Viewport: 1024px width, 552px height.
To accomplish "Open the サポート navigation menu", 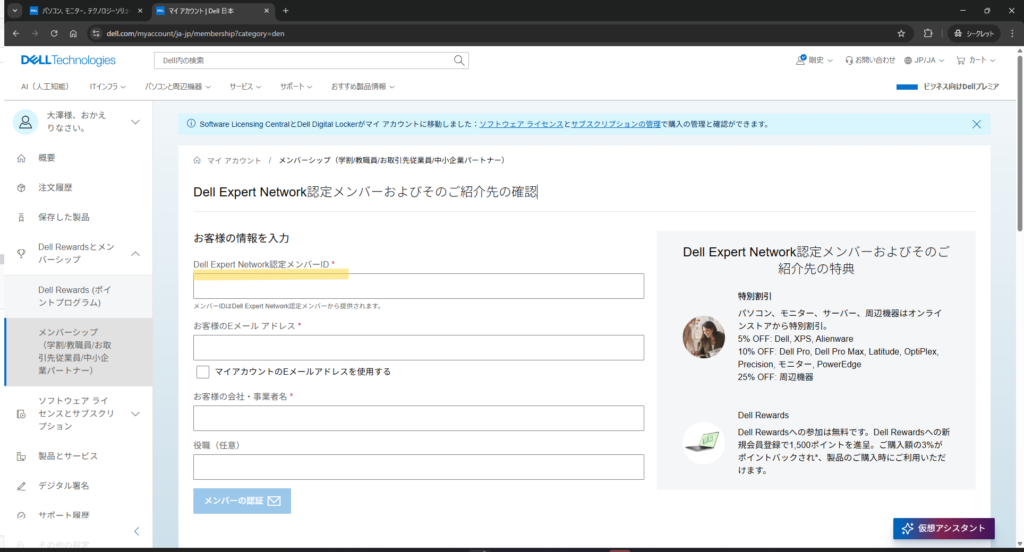I will click(x=297, y=87).
